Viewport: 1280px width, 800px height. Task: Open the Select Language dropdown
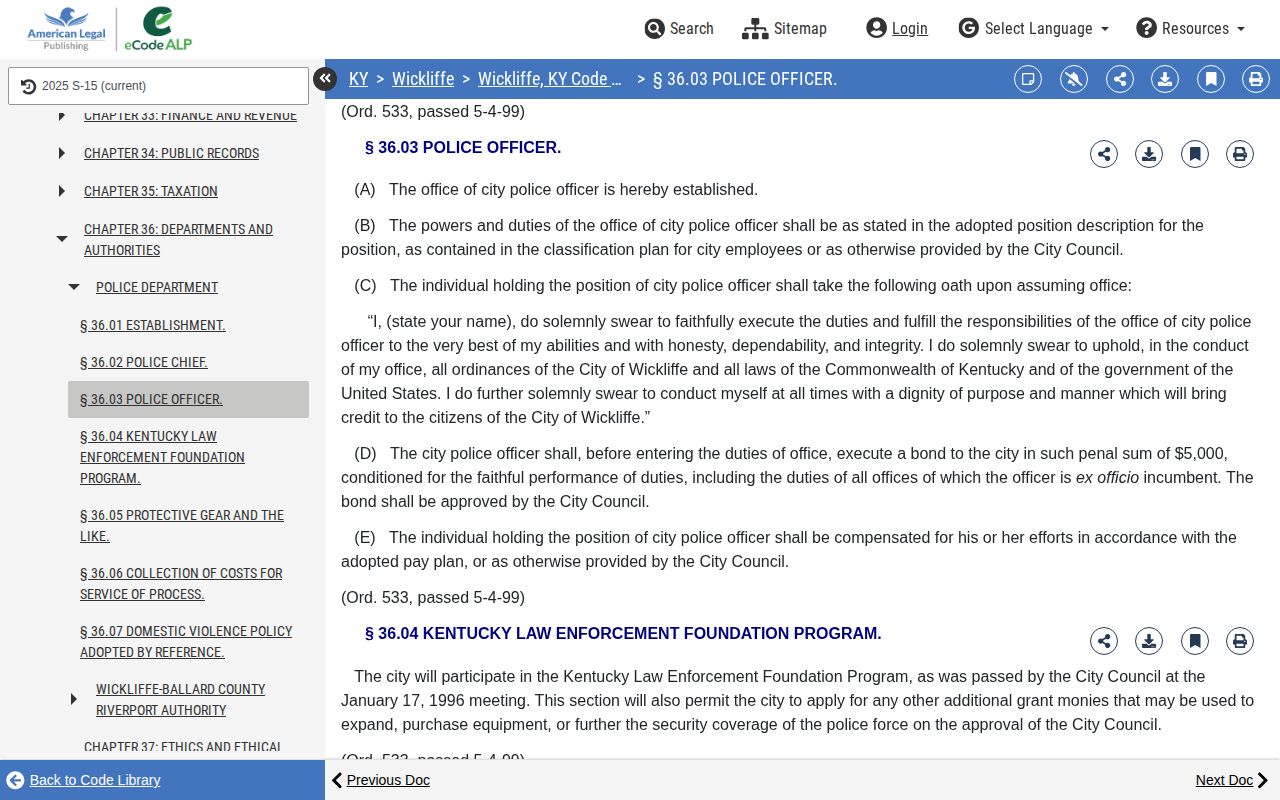(x=1033, y=28)
